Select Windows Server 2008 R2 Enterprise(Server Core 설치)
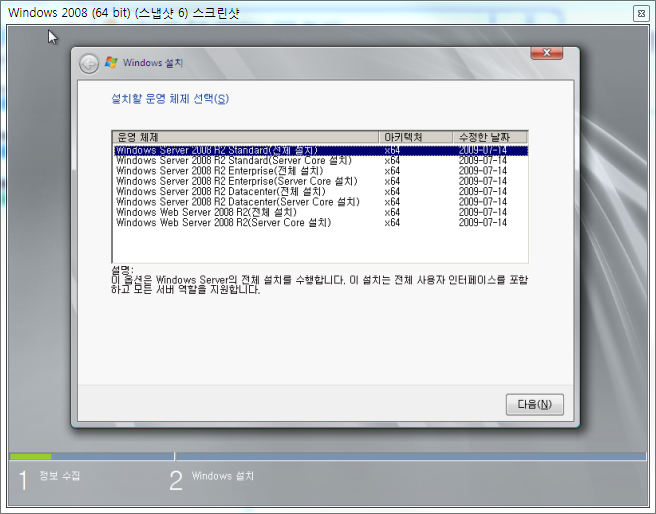Screen dimensions: 656x514 [321, 182]
